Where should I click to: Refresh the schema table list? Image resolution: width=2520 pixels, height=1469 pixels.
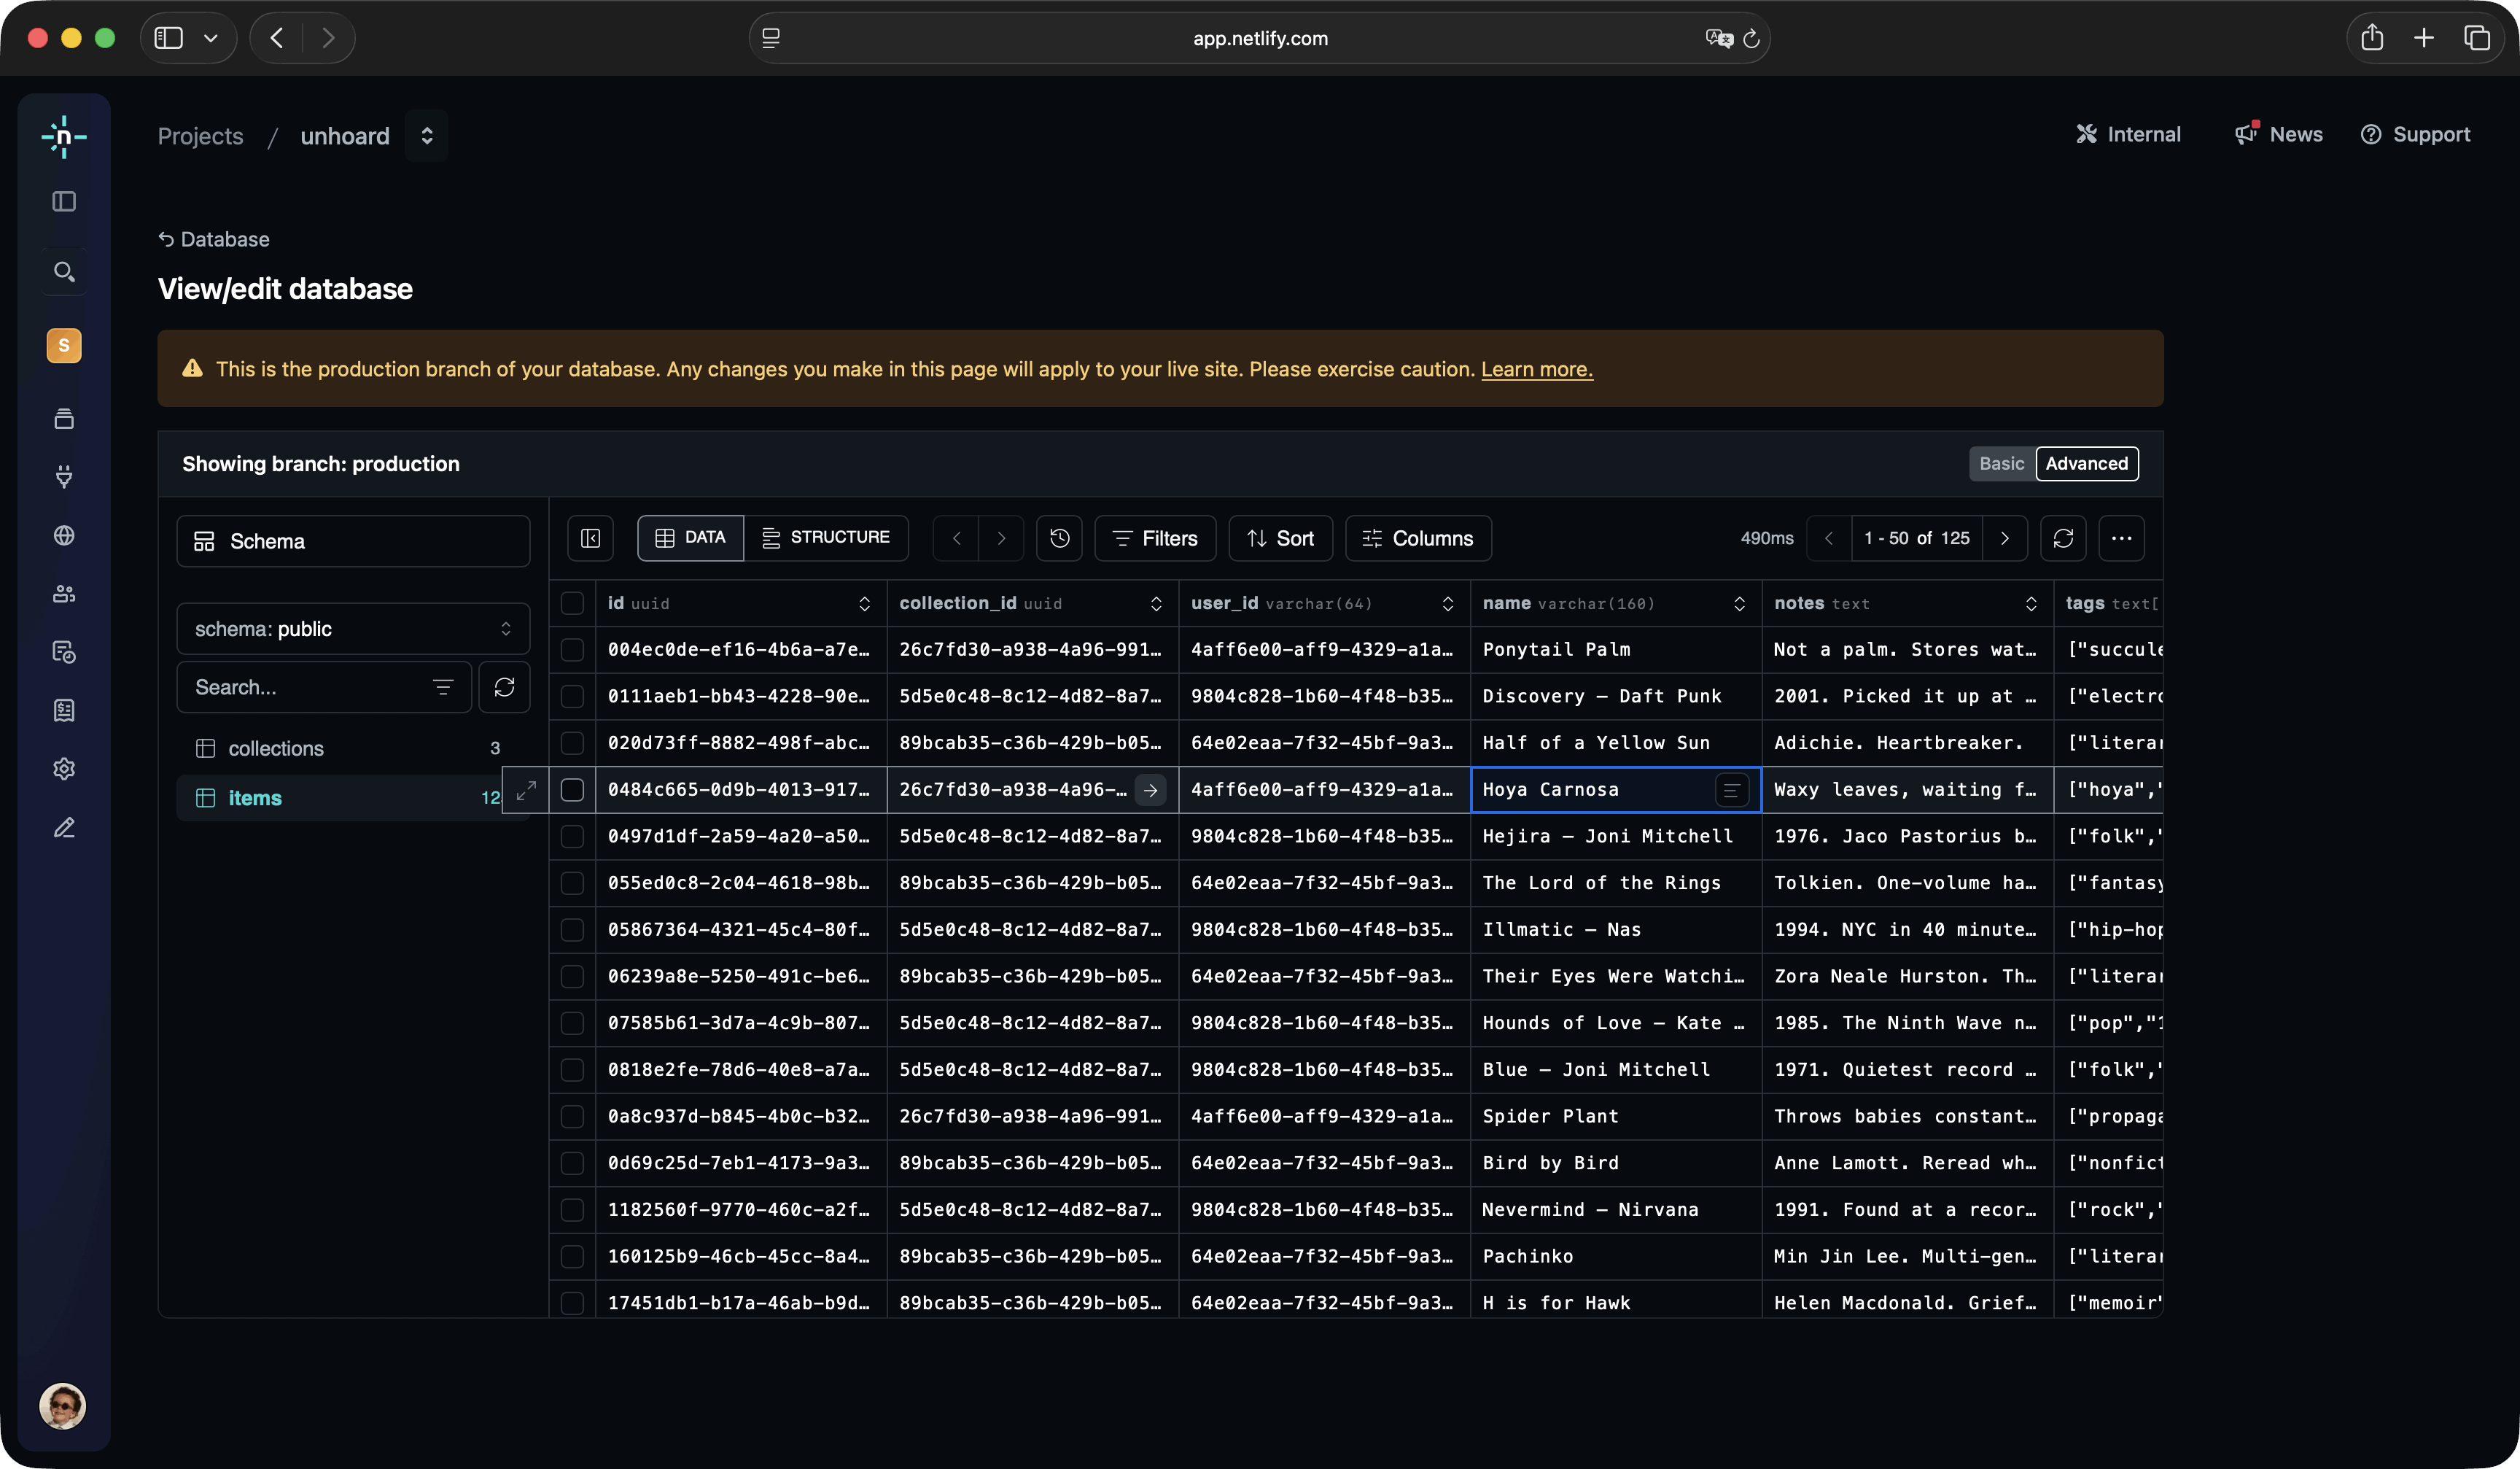pos(504,687)
